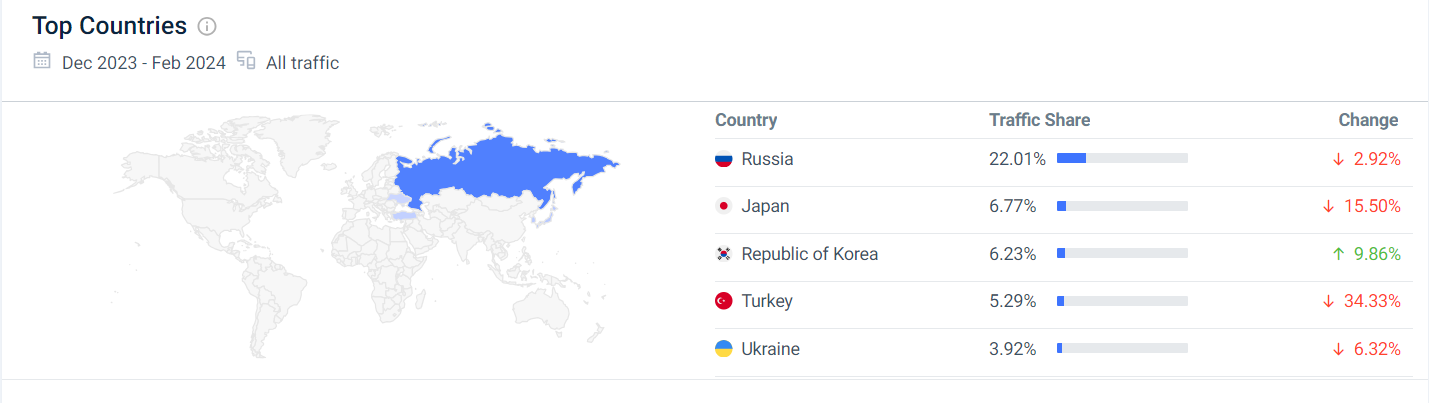Image resolution: width=1429 pixels, height=403 pixels.
Task: Open the Ukraine country name link
Action: [770, 349]
